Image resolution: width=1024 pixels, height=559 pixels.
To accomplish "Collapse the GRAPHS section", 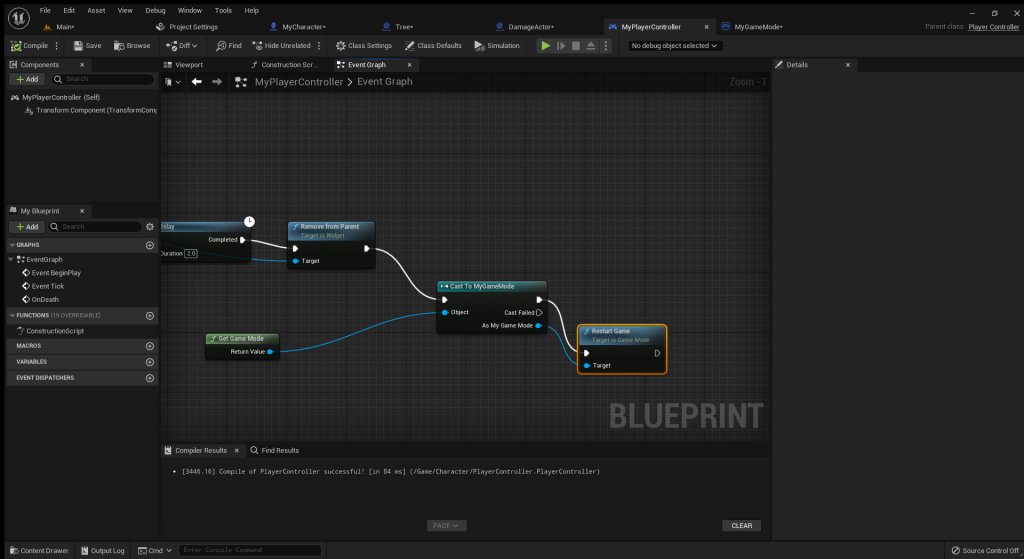I will click(12, 245).
